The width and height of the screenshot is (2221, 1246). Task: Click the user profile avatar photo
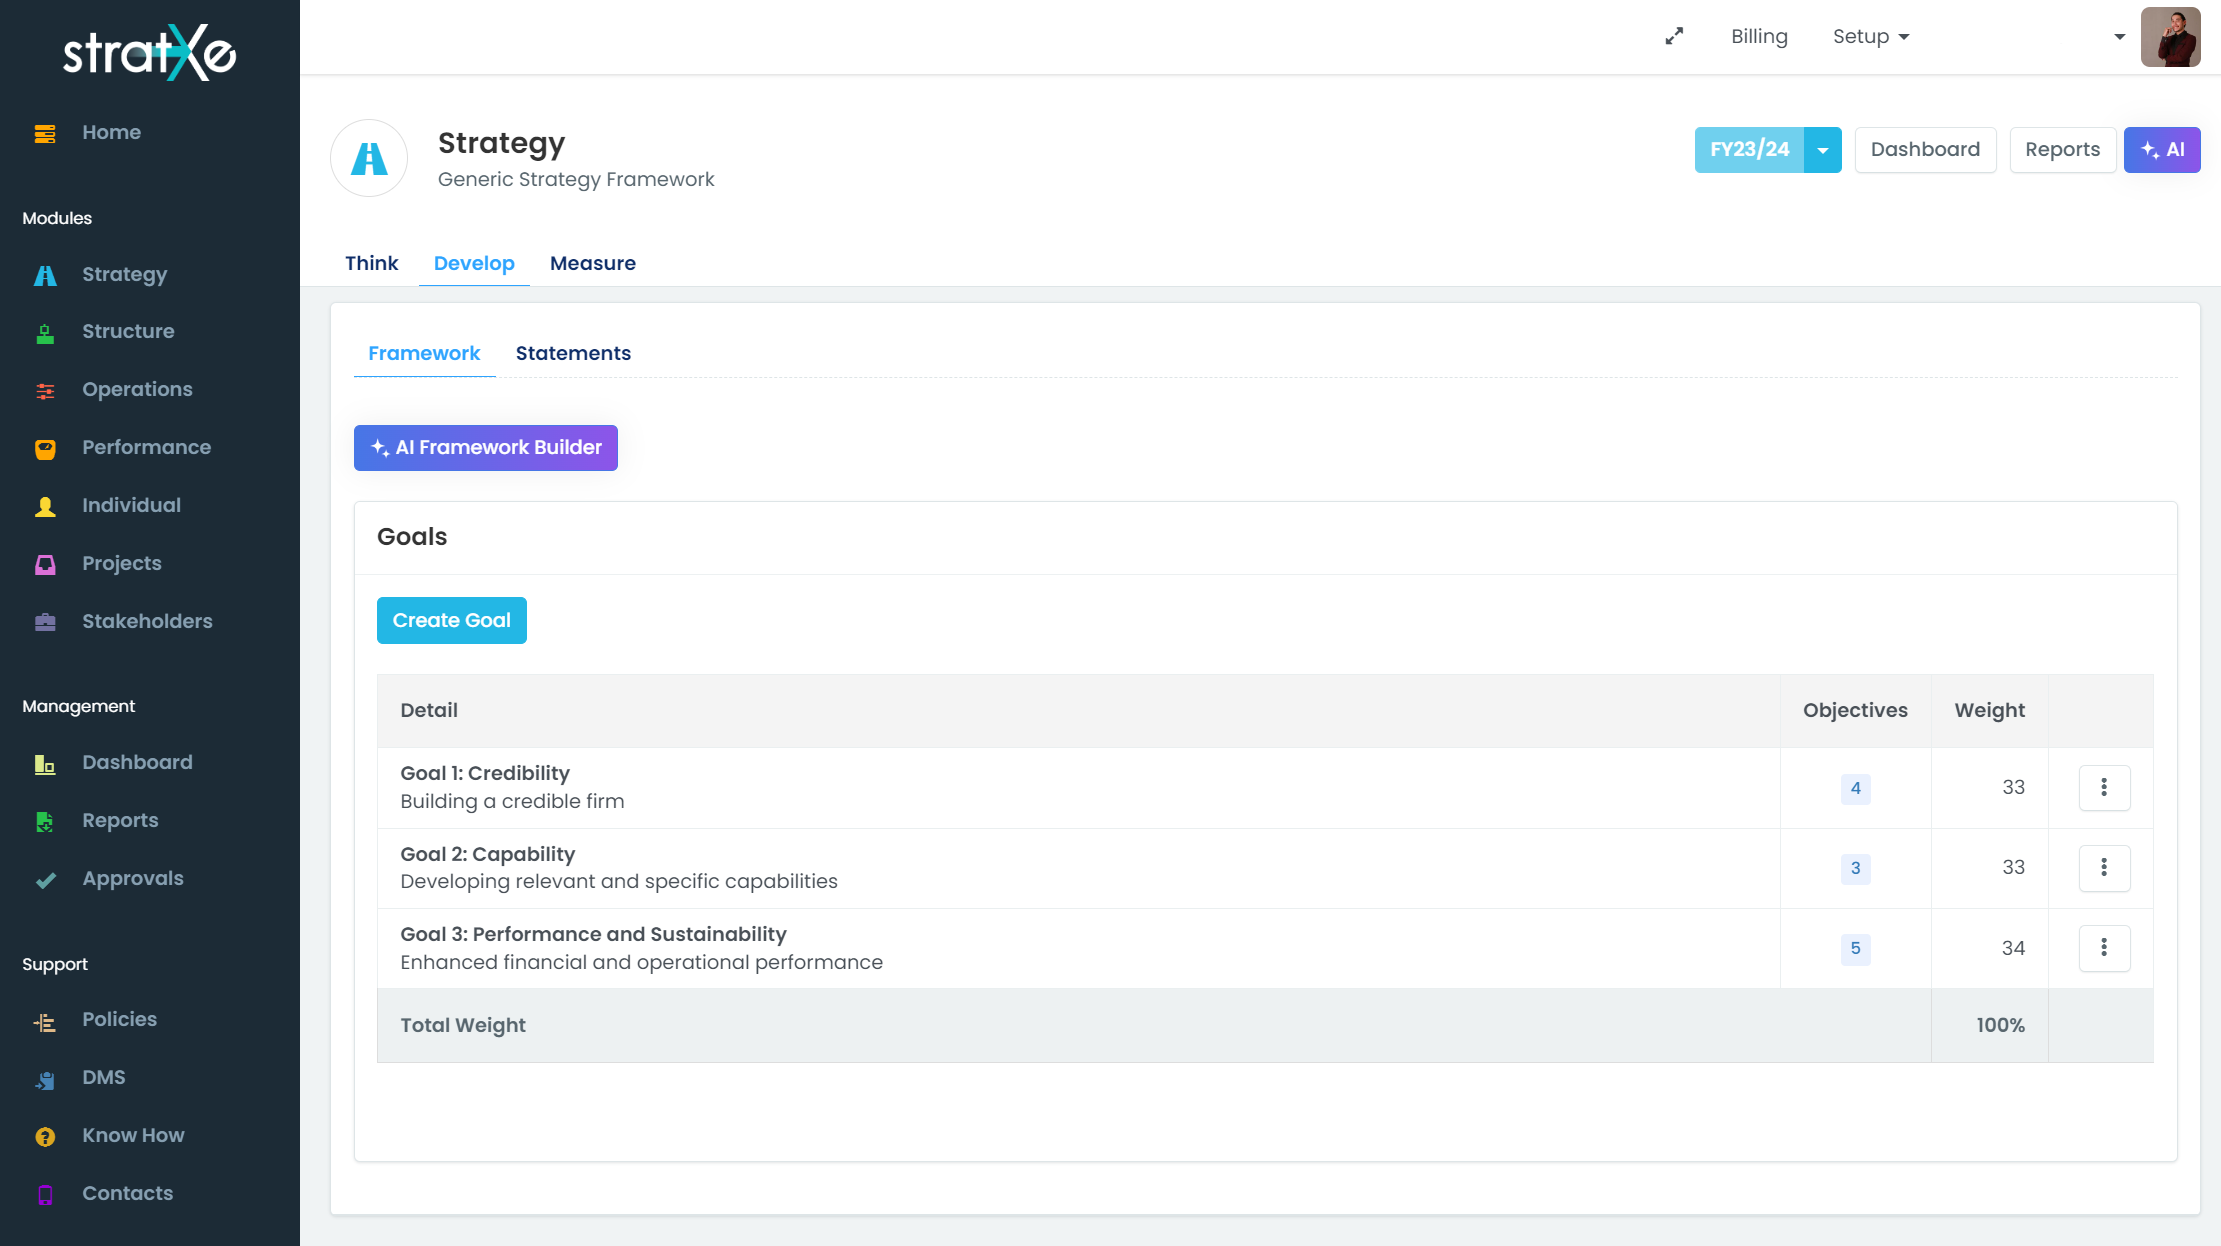tap(2170, 37)
